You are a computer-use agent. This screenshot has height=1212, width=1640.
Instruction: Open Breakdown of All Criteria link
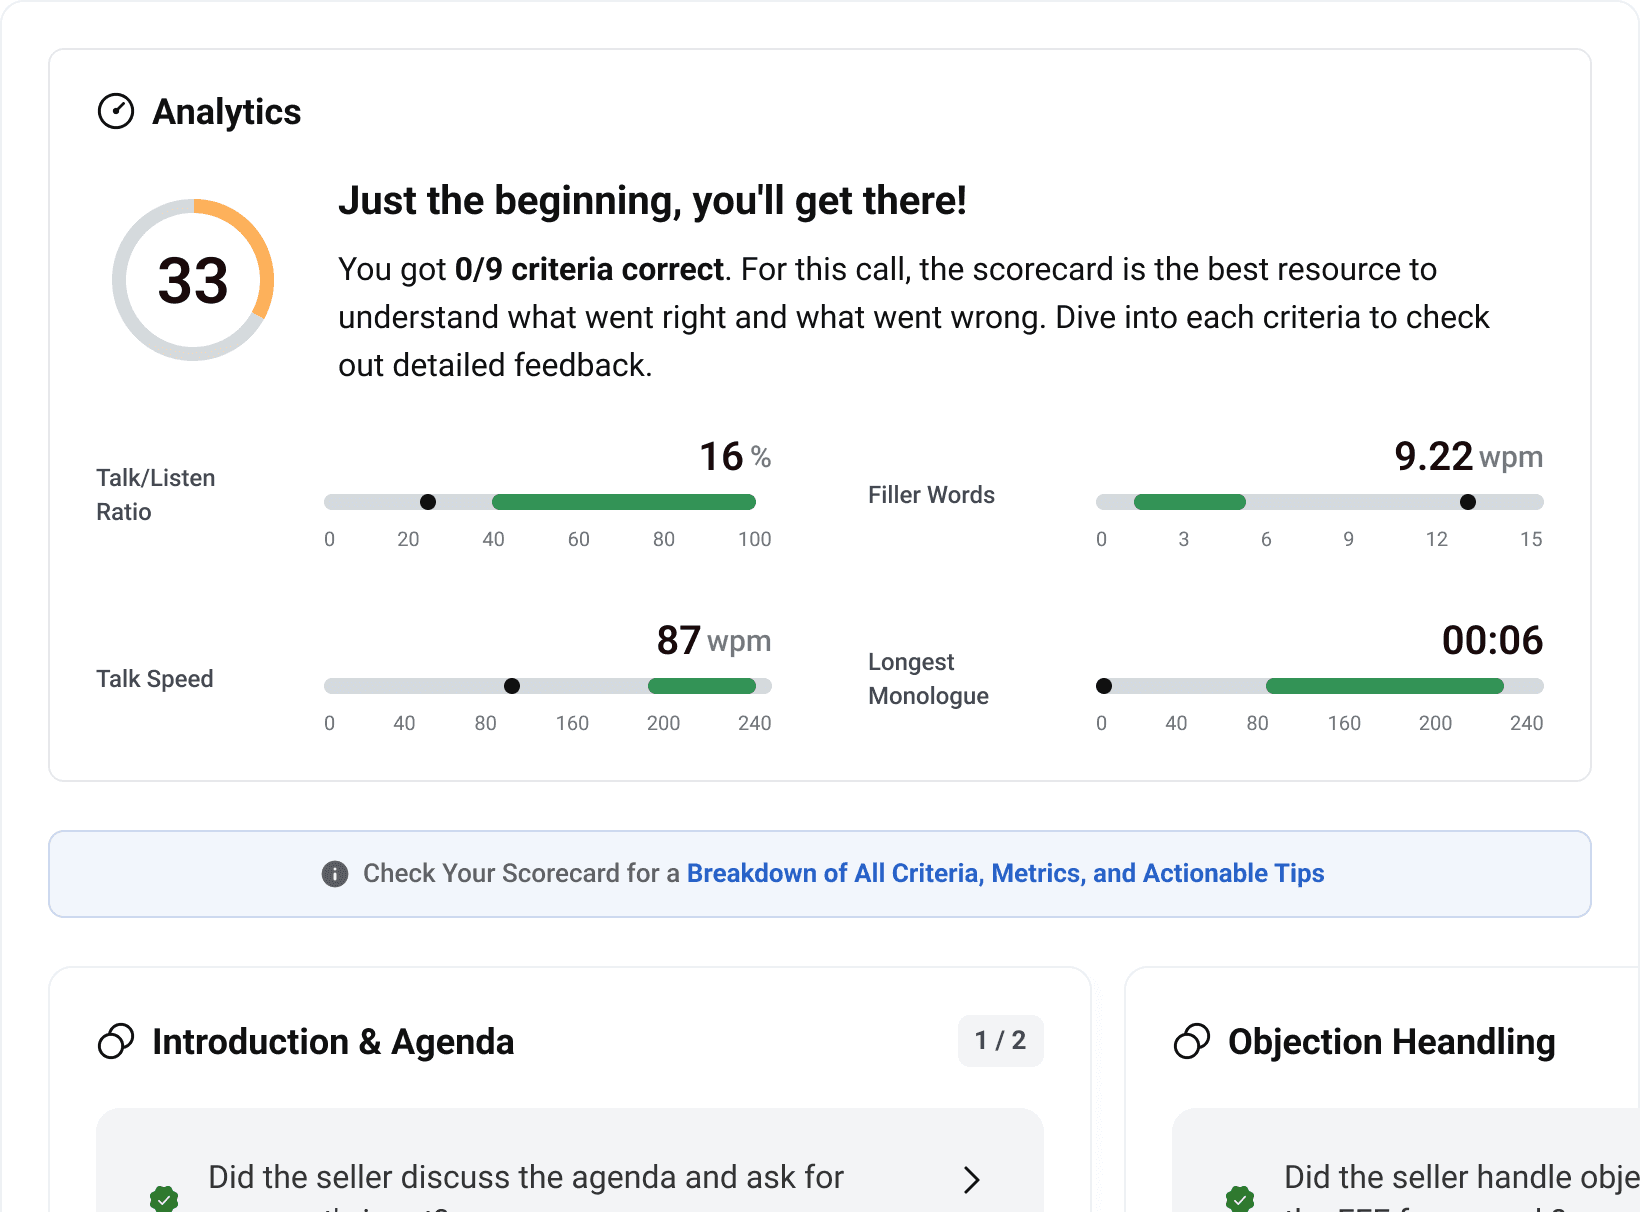click(1005, 873)
